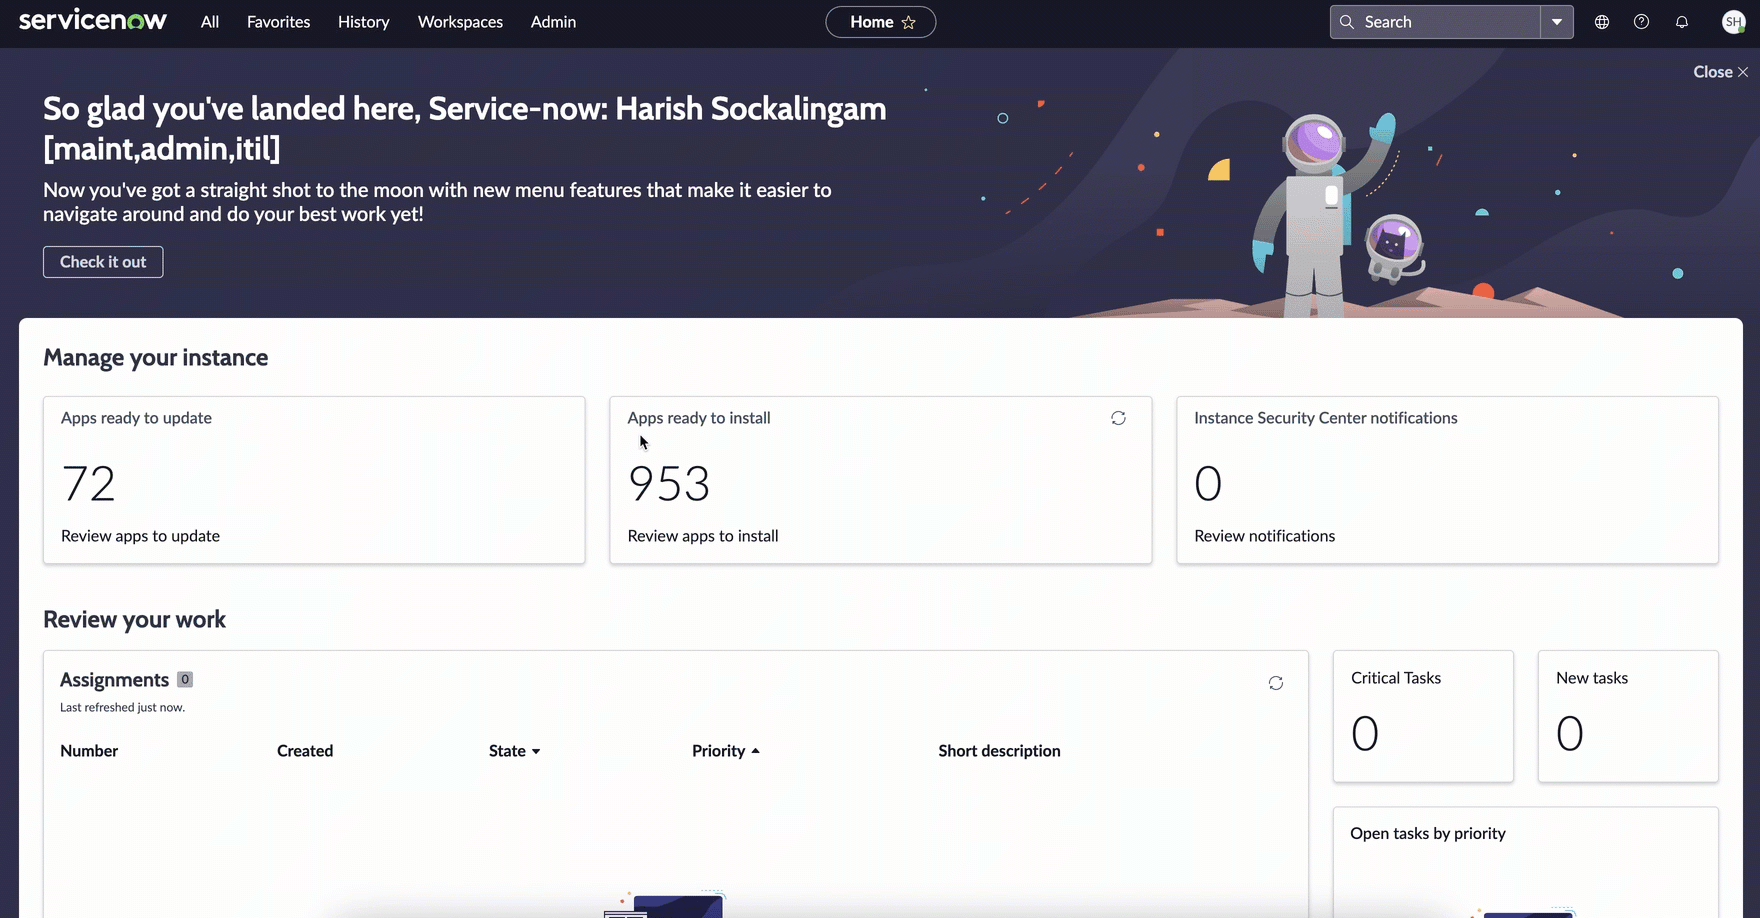Open the SH user avatar menu
The image size is (1760, 918).
pos(1734,22)
